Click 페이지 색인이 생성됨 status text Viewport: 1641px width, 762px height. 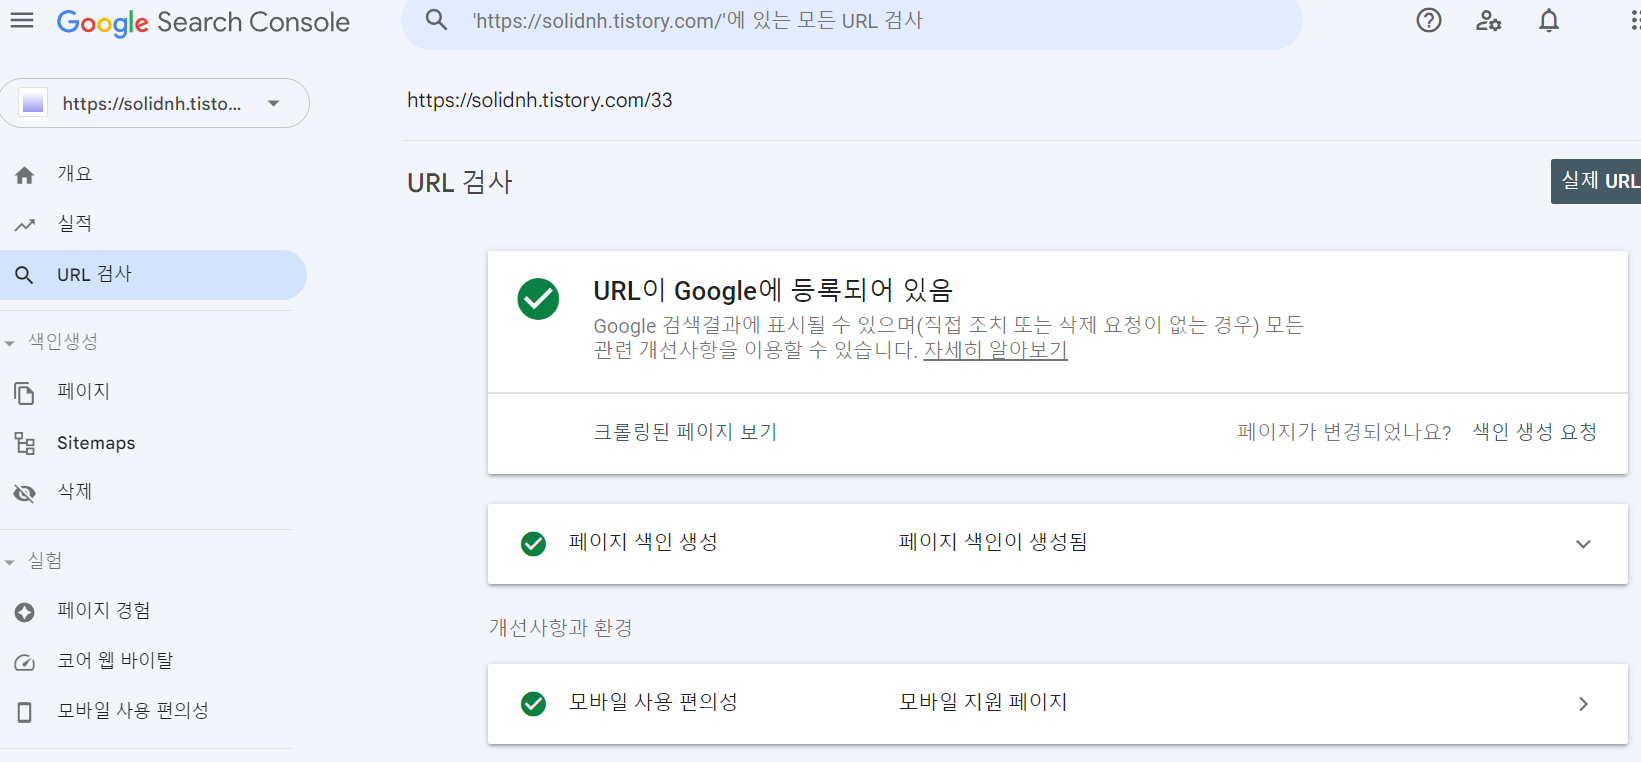click(x=993, y=542)
